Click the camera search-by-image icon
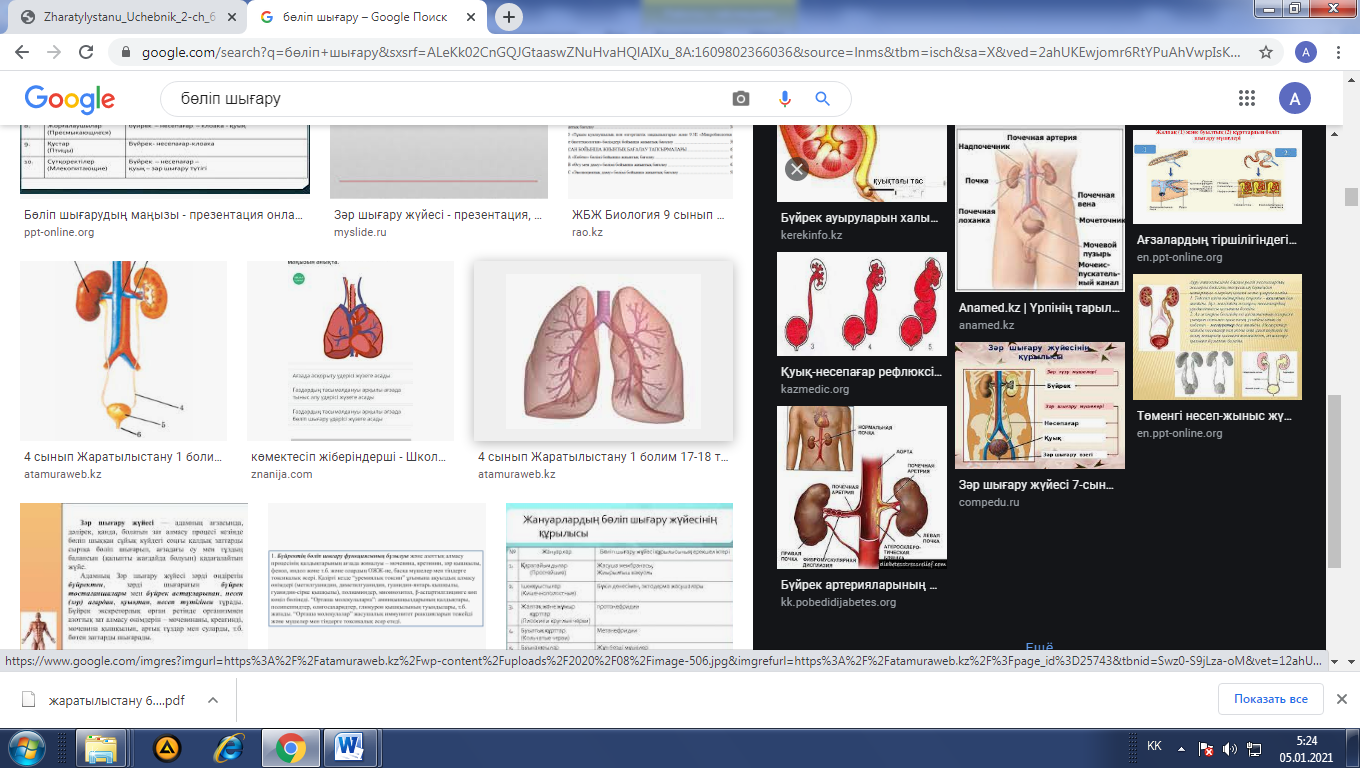Viewport: 1360px width, 768px height. coord(741,98)
